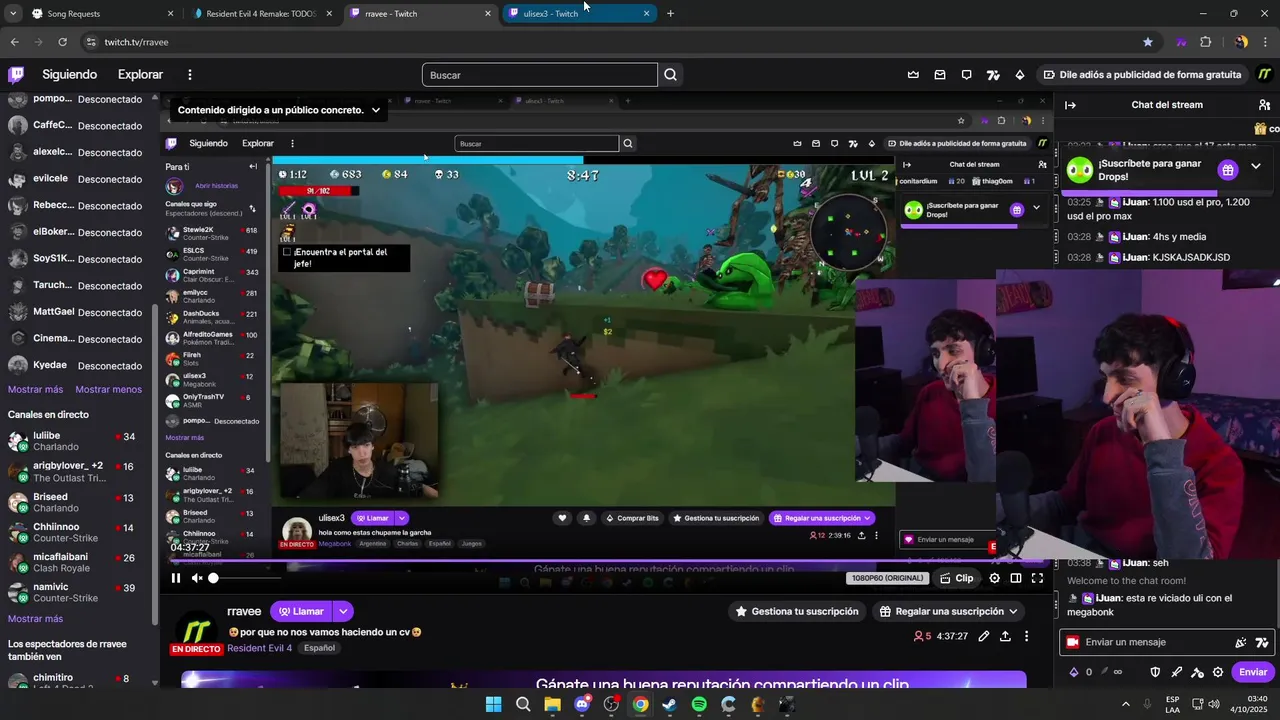Click Mostrar más under Canales en directo
This screenshot has height=720, width=1280.
[36, 618]
